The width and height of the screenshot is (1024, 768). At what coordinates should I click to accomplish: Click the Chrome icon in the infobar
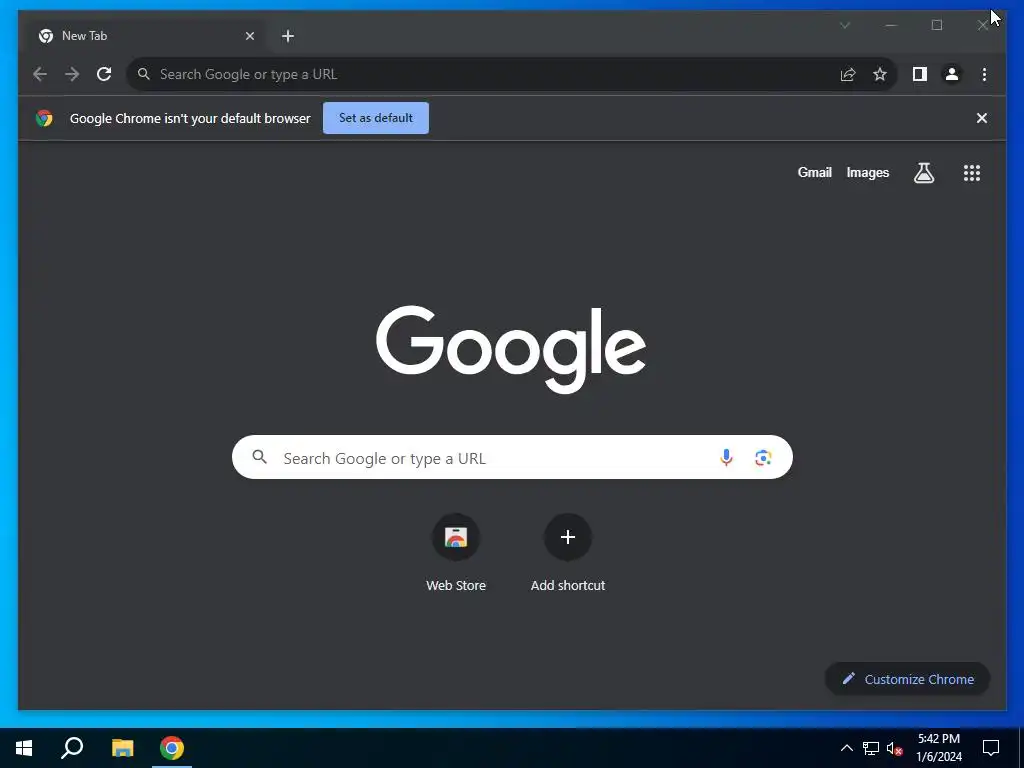[44, 118]
